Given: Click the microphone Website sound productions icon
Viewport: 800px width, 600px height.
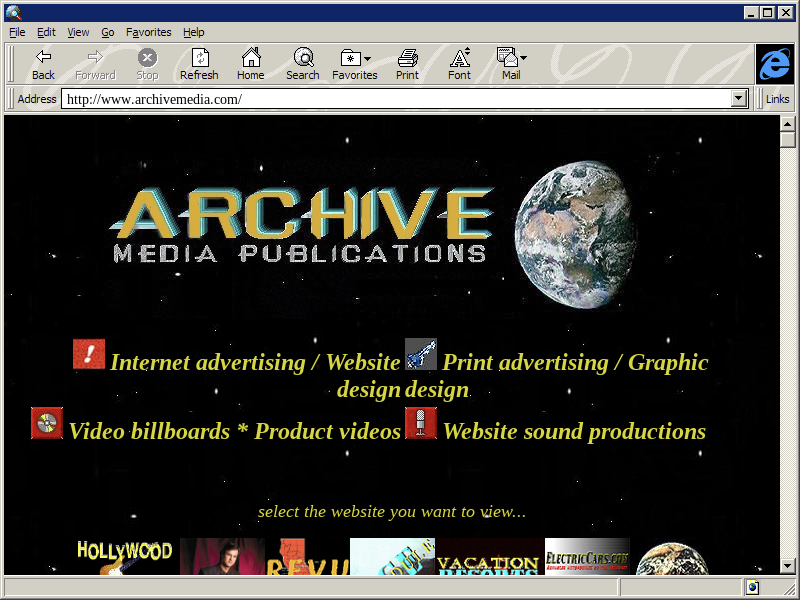Looking at the screenshot, I should tap(421, 423).
